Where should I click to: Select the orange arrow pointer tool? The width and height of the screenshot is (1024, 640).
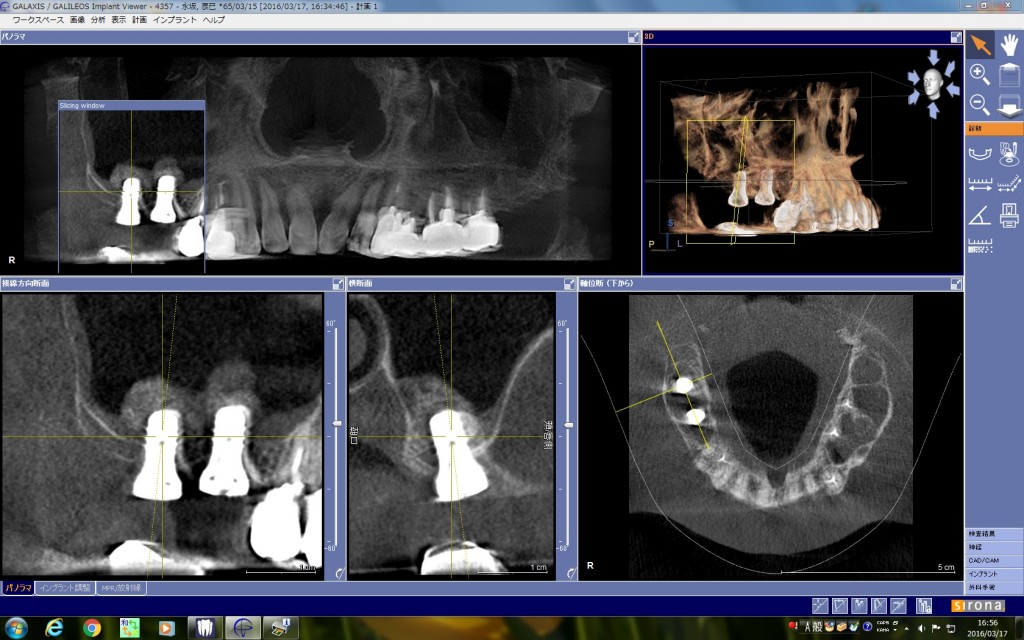pyautogui.click(x=980, y=45)
